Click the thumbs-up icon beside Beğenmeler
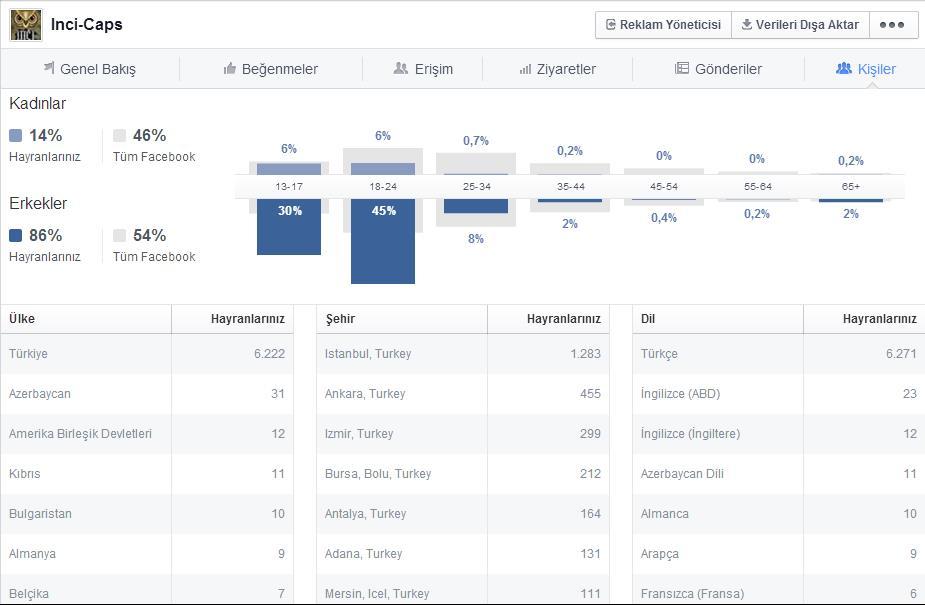Image resolution: width=925 pixels, height=605 pixels. pyautogui.click(x=230, y=68)
